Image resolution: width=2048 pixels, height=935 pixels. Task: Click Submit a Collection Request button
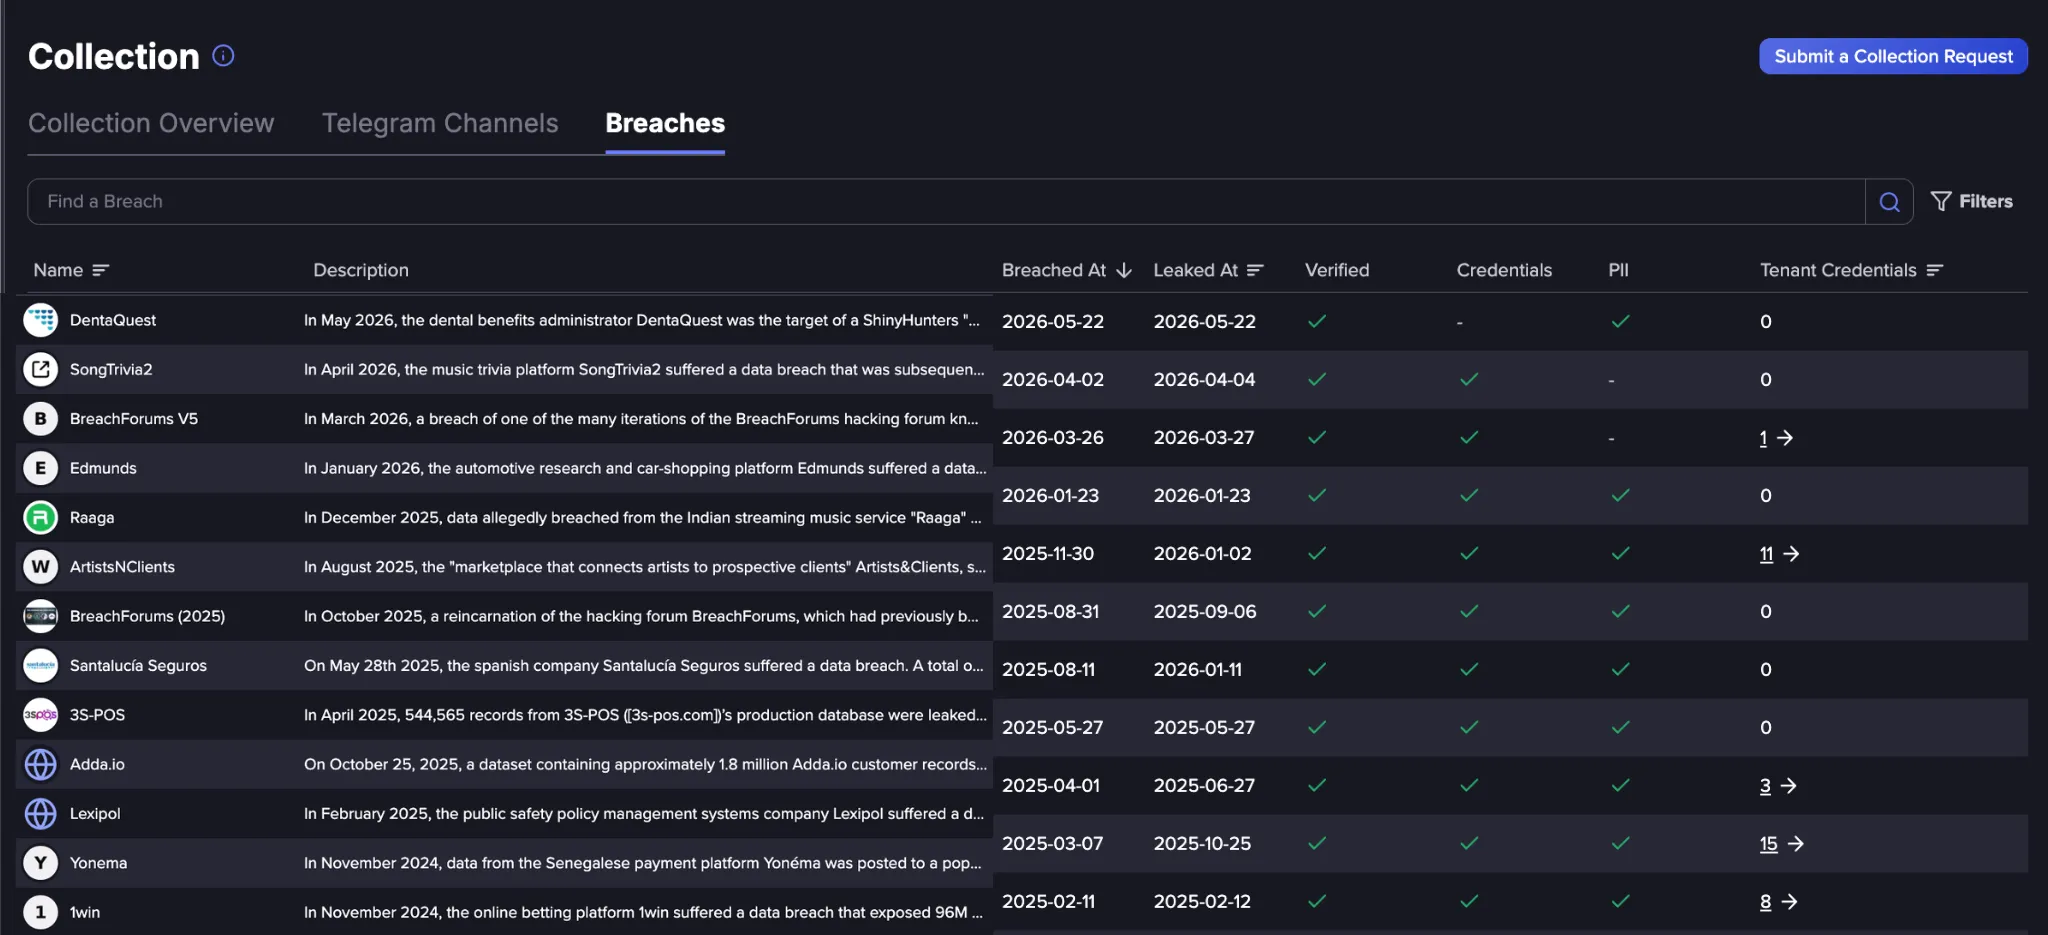[1893, 56]
